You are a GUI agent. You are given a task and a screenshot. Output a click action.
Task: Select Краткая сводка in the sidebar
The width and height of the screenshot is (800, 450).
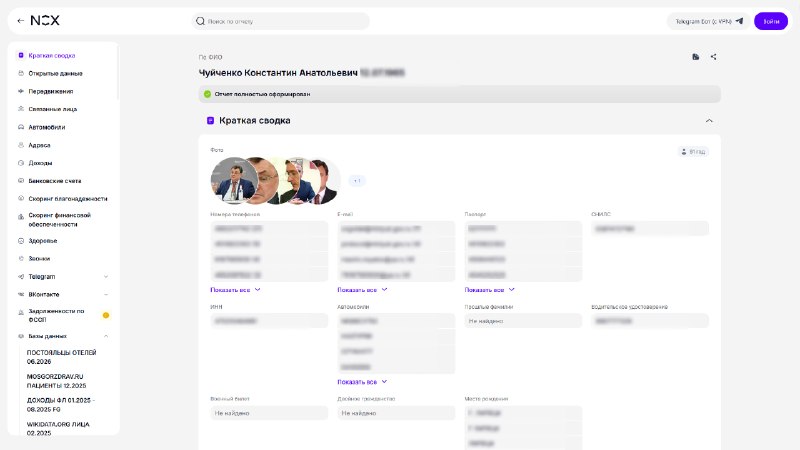[x=52, y=56]
